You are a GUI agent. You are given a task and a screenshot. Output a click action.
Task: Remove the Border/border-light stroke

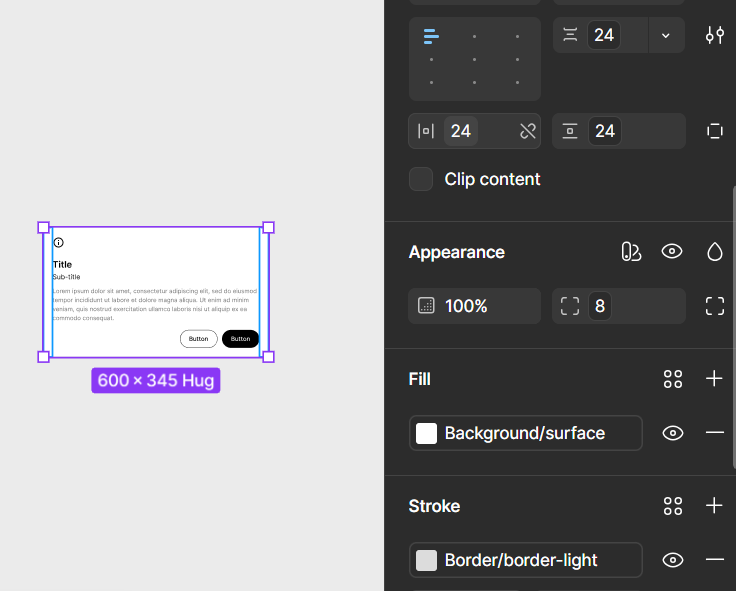(714, 560)
